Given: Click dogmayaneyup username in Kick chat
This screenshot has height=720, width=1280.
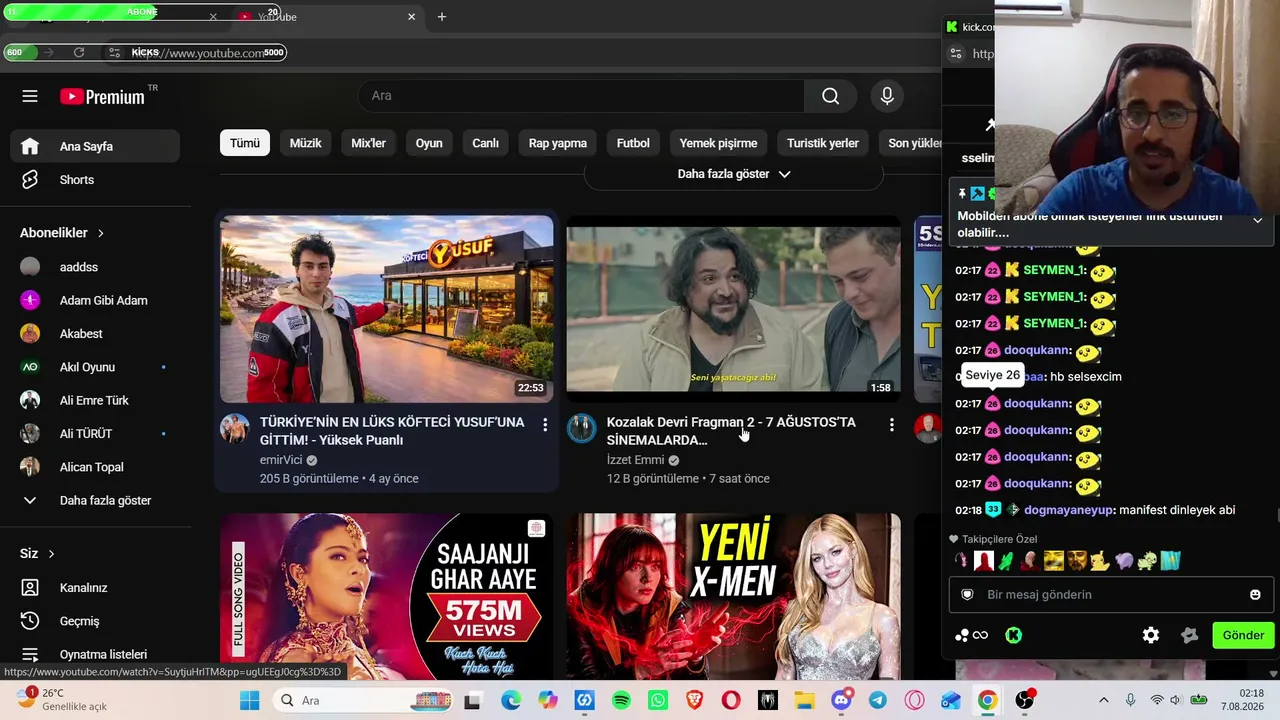Looking at the screenshot, I should coord(1068,510).
